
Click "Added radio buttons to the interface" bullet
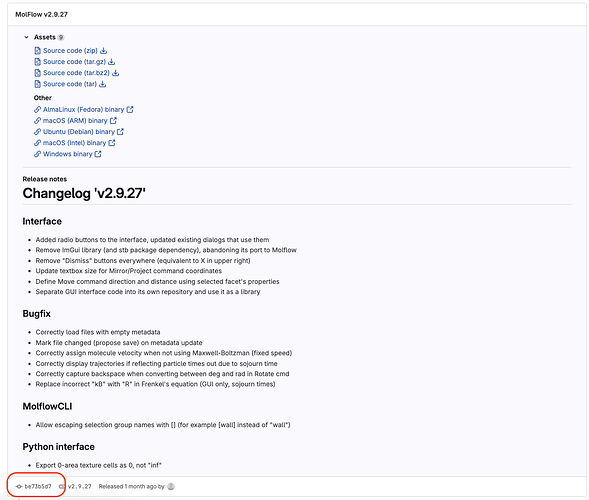click(x=152, y=240)
